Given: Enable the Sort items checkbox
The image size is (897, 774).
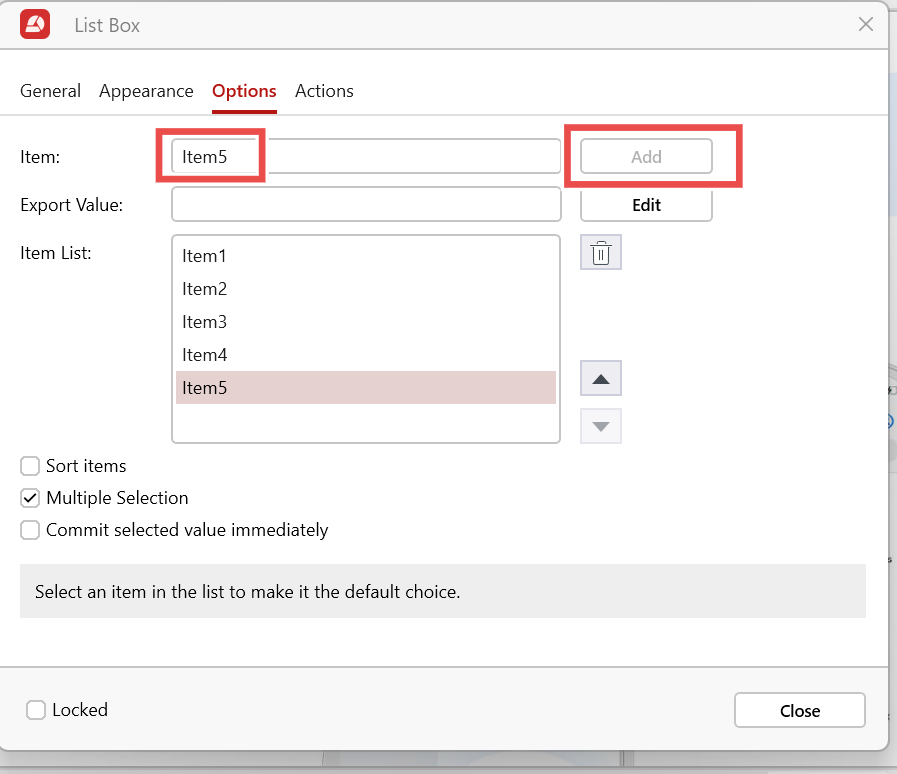Looking at the screenshot, I should [x=31, y=466].
